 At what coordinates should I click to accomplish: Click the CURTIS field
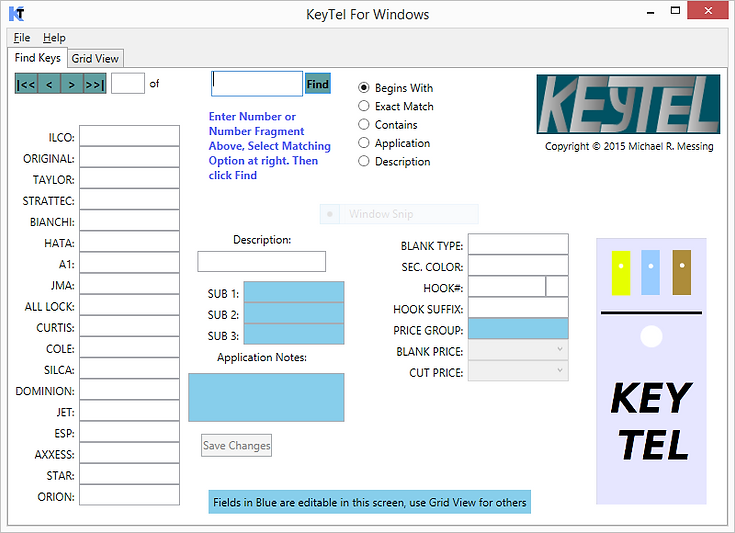[129, 326]
